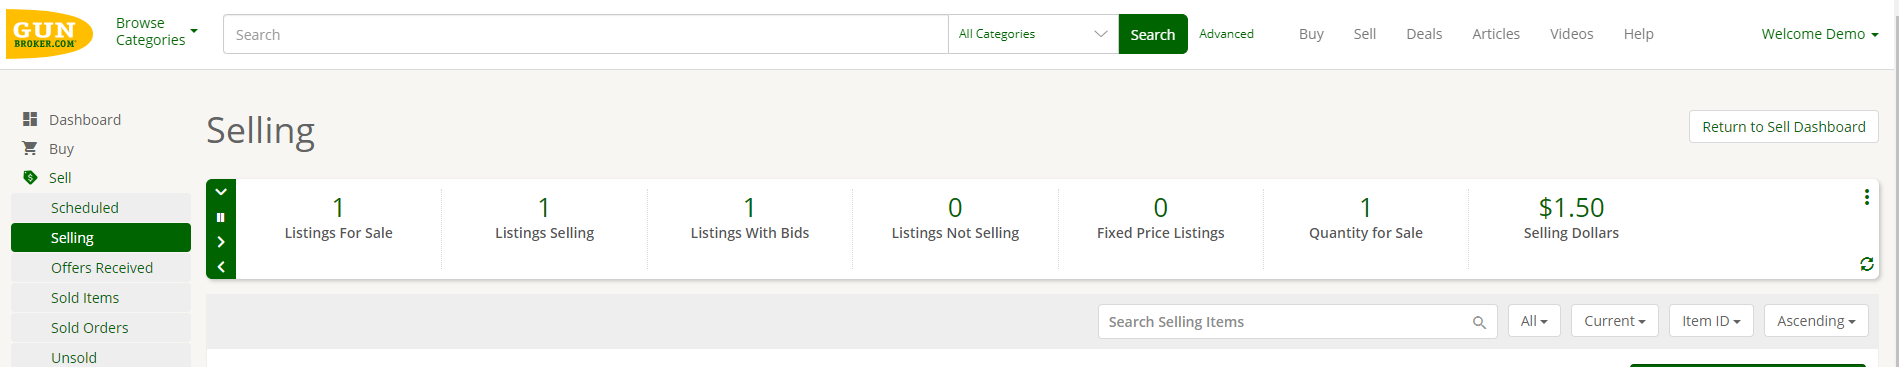Screen dimensions: 1899x367
Task: Collapse stats panel with down chevron
Action: (x=221, y=192)
